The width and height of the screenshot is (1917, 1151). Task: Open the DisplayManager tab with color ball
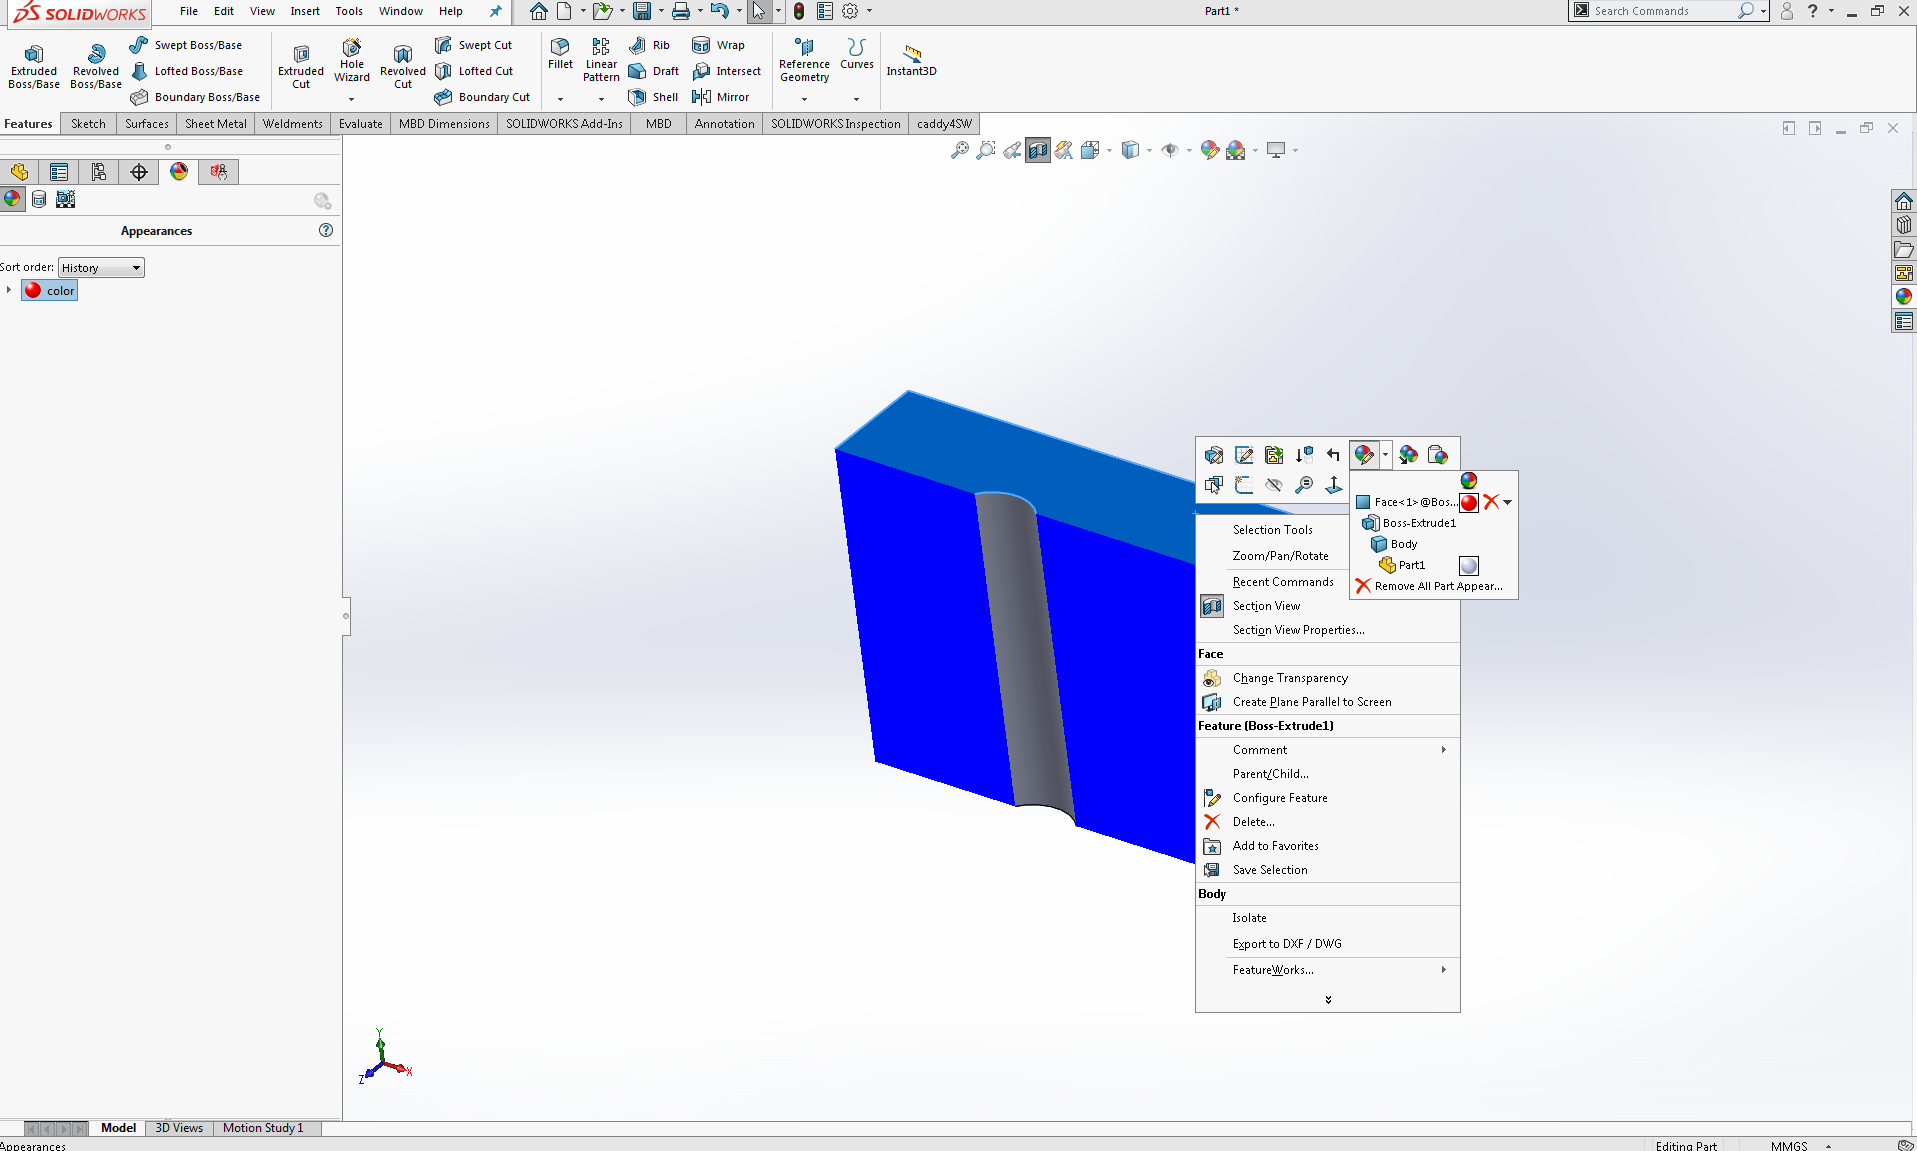pyautogui.click(x=179, y=172)
